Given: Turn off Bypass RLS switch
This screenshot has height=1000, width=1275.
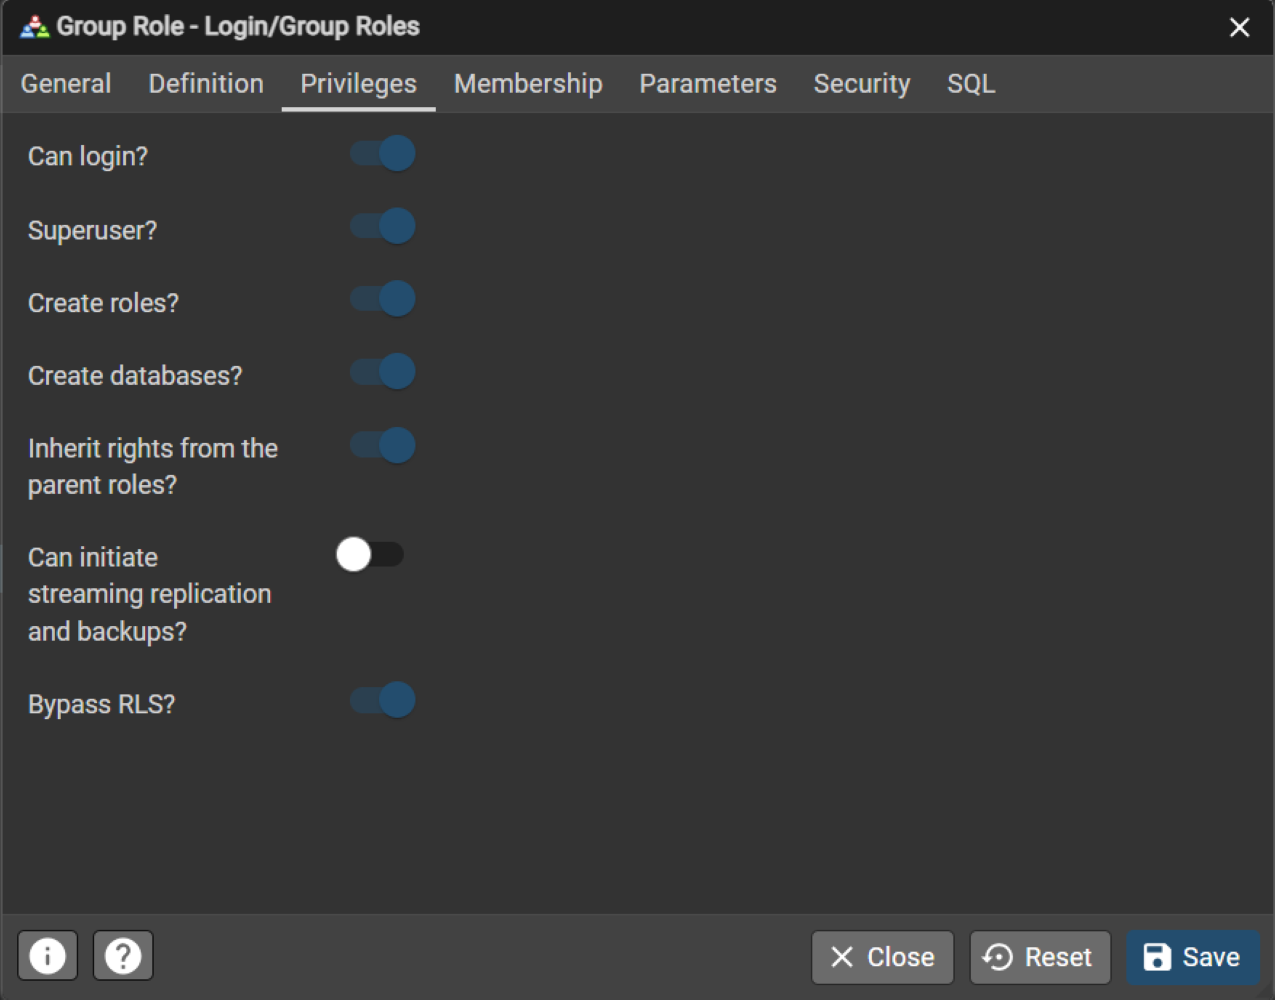Looking at the screenshot, I should [382, 700].
